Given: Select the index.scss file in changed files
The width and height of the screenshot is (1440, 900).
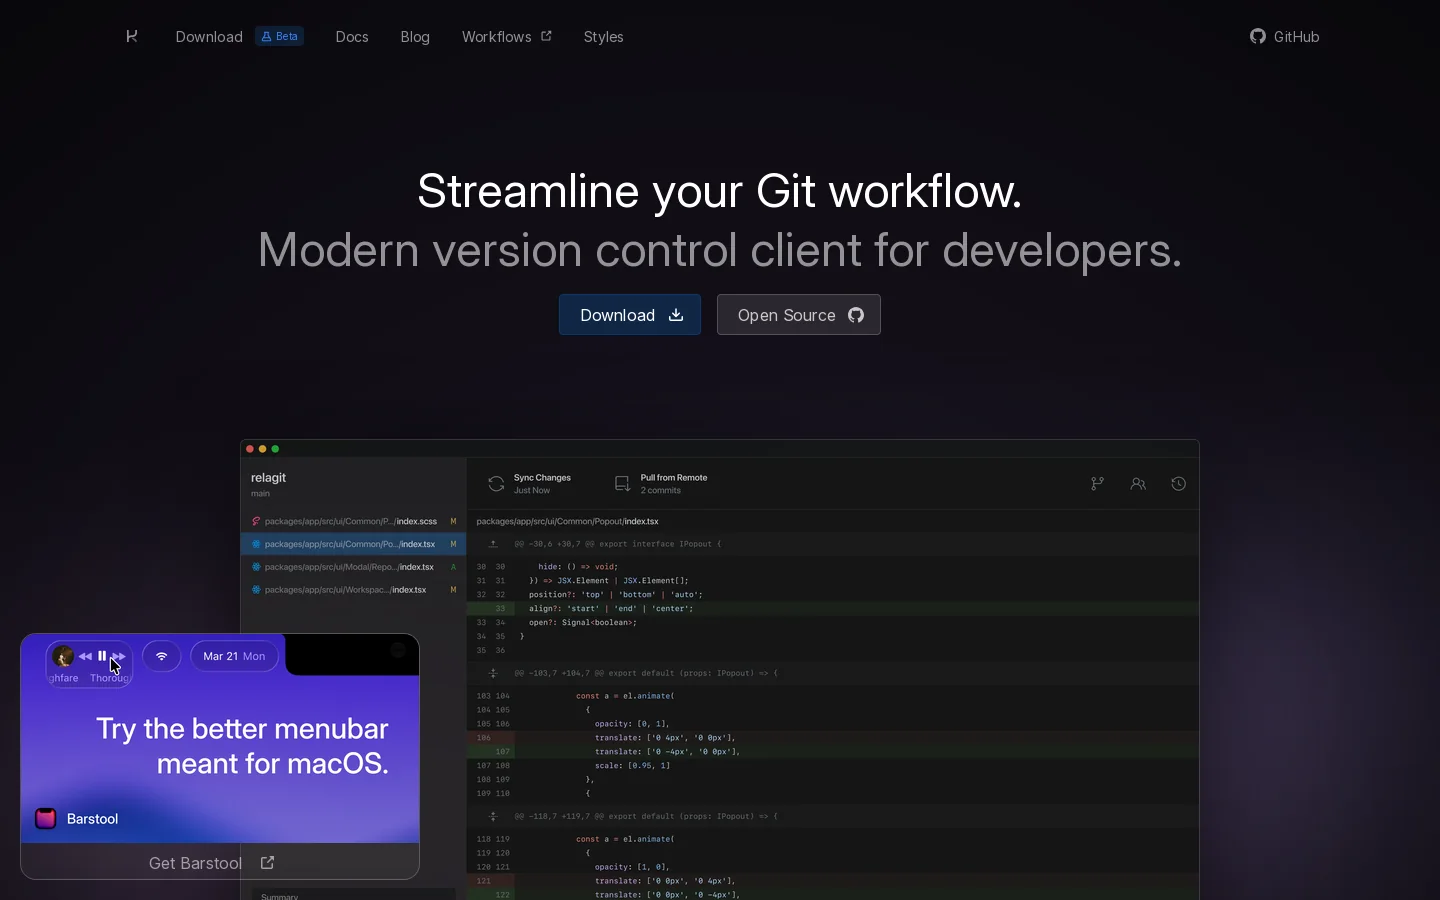Looking at the screenshot, I should click(354, 521).
